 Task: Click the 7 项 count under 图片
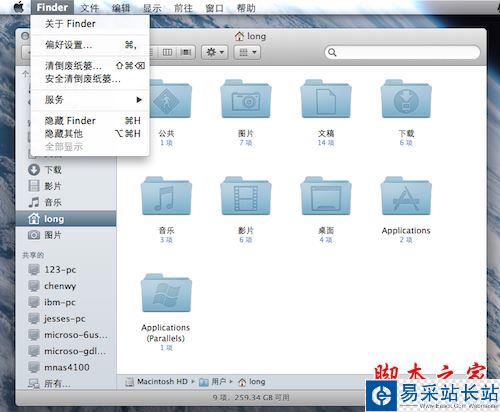(246, 143)
